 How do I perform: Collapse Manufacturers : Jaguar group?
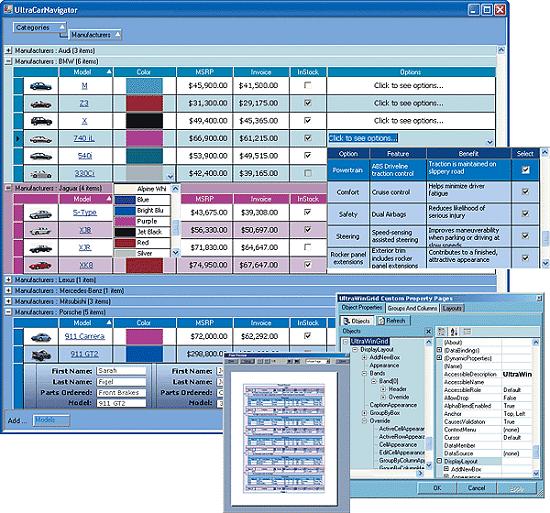pyautogui.click(x=8, y=188)
